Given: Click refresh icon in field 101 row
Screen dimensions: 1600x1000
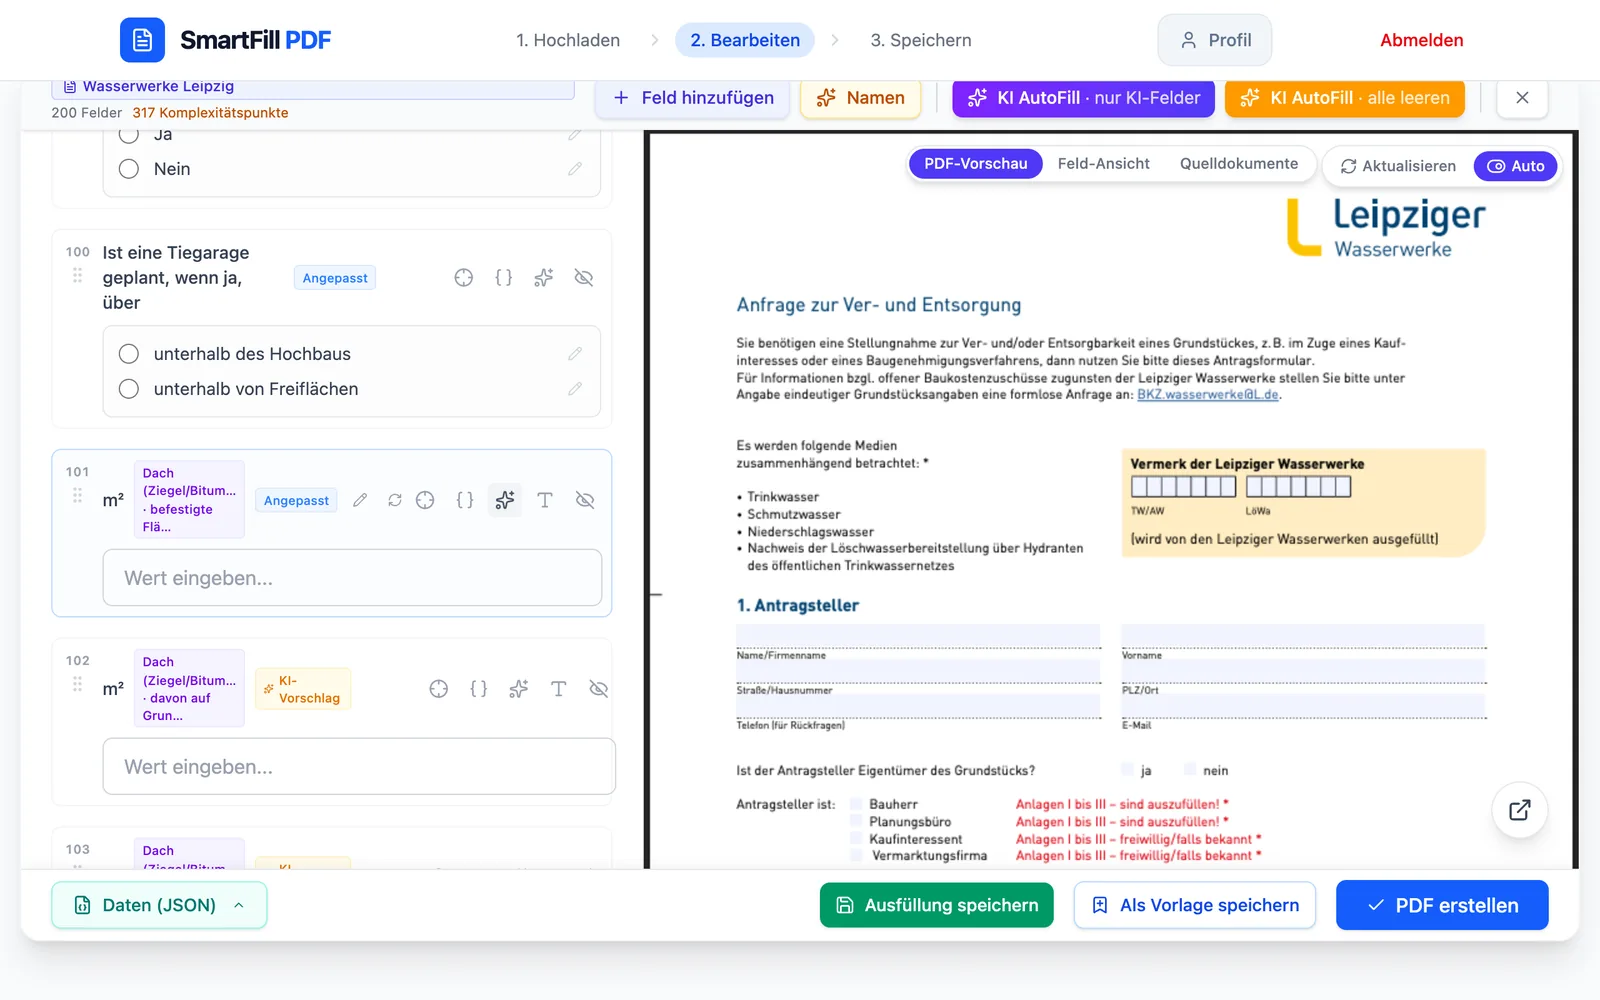Looking at the screenshot, I should [395, 500].
